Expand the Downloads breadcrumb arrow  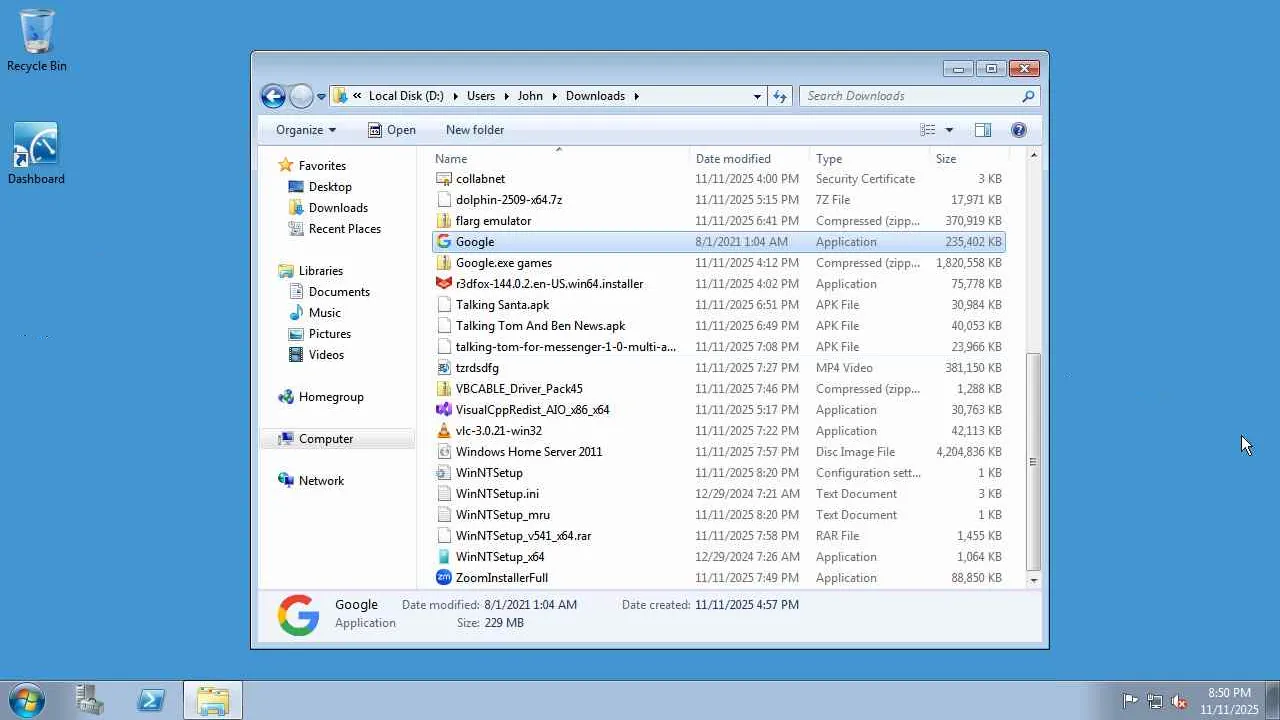pyautogui.click(x=636, y=96)
